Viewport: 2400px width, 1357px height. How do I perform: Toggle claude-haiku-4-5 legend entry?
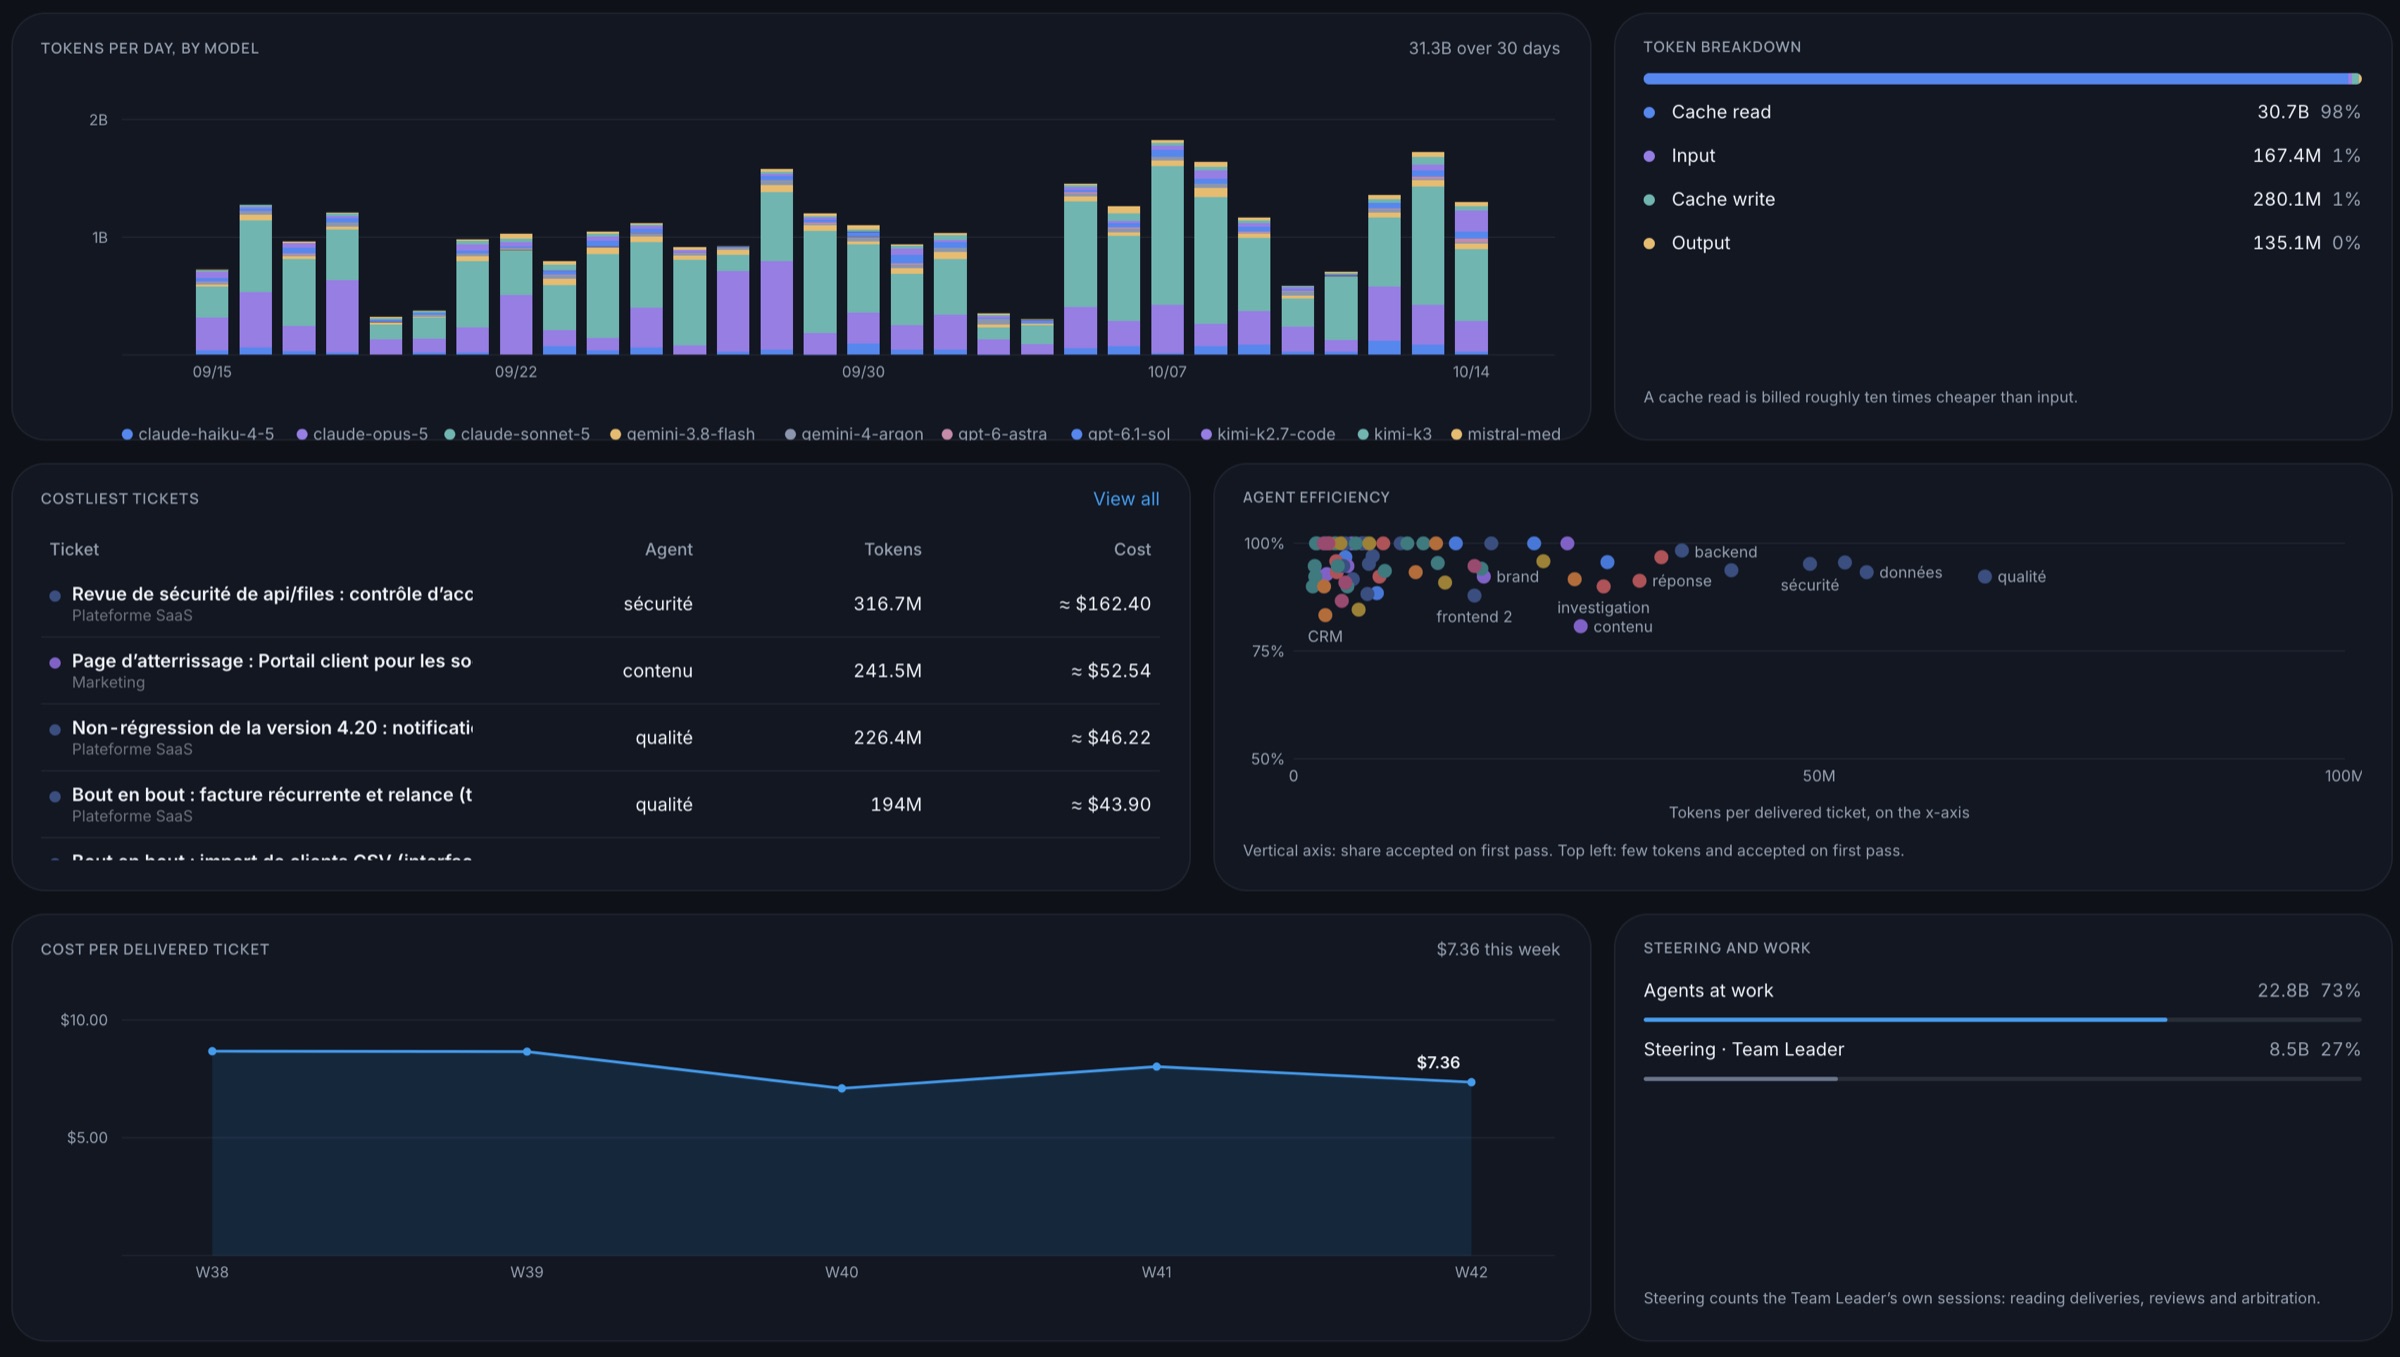point(198,434)
